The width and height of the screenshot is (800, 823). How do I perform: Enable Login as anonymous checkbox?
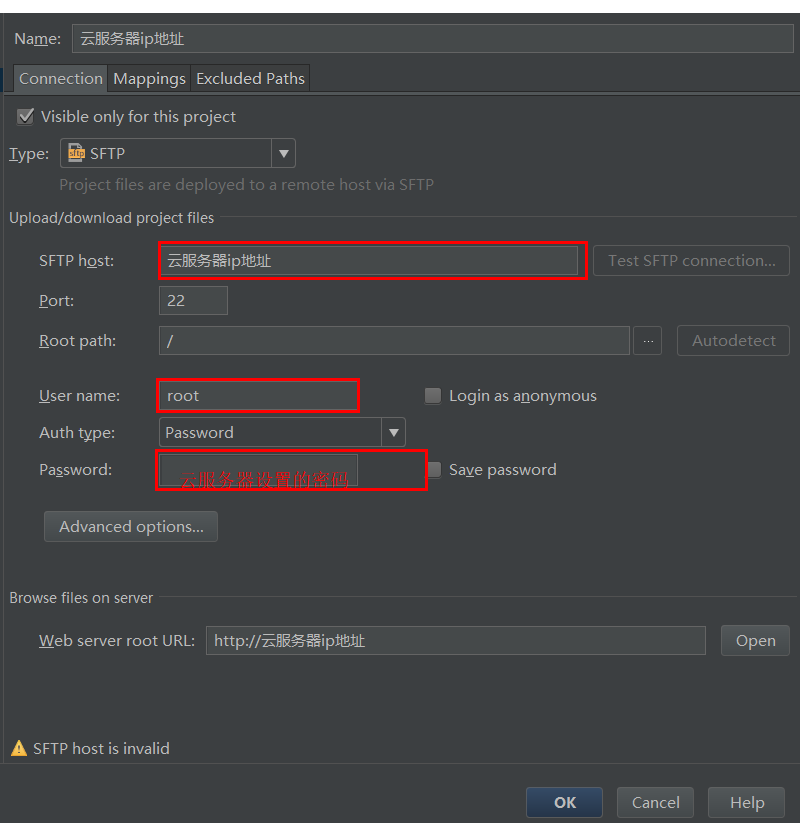coord(433,395)
